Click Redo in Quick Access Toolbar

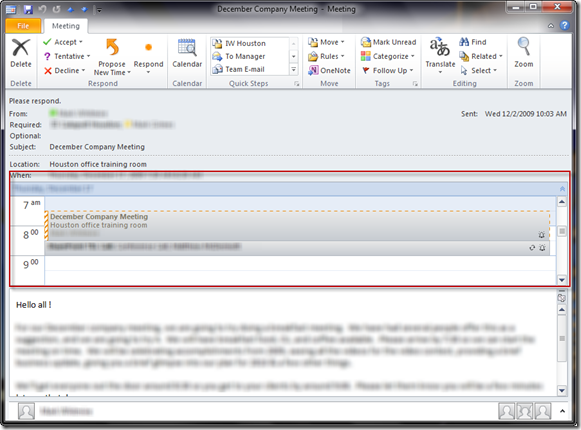click(56, 9)
